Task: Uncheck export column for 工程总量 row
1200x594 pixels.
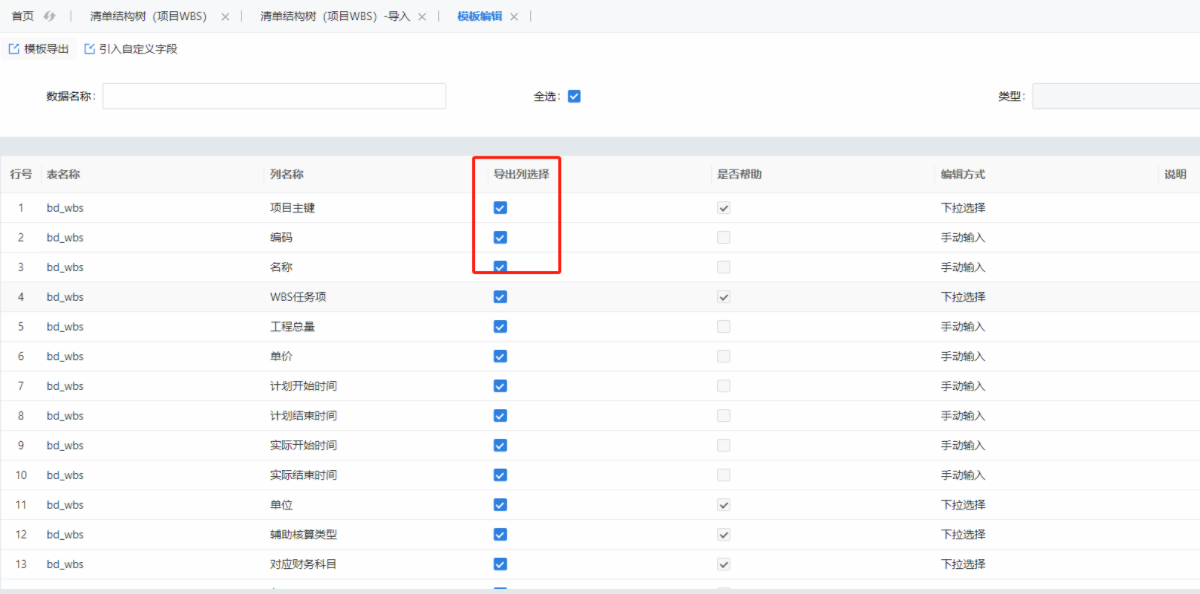Action: pos(500,326)
